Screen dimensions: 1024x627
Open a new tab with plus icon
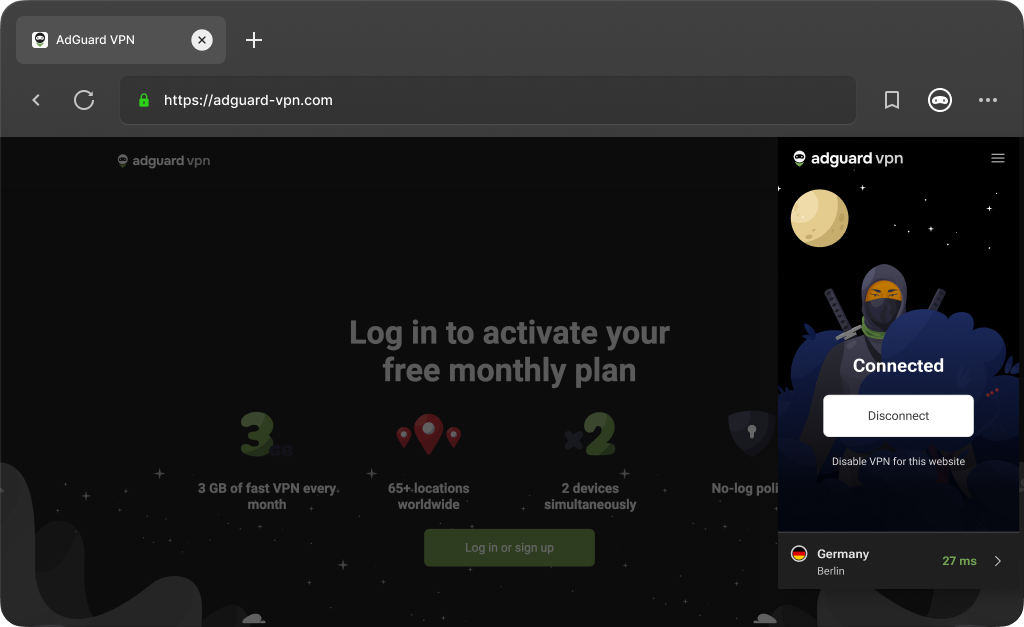tap(253, 40)
